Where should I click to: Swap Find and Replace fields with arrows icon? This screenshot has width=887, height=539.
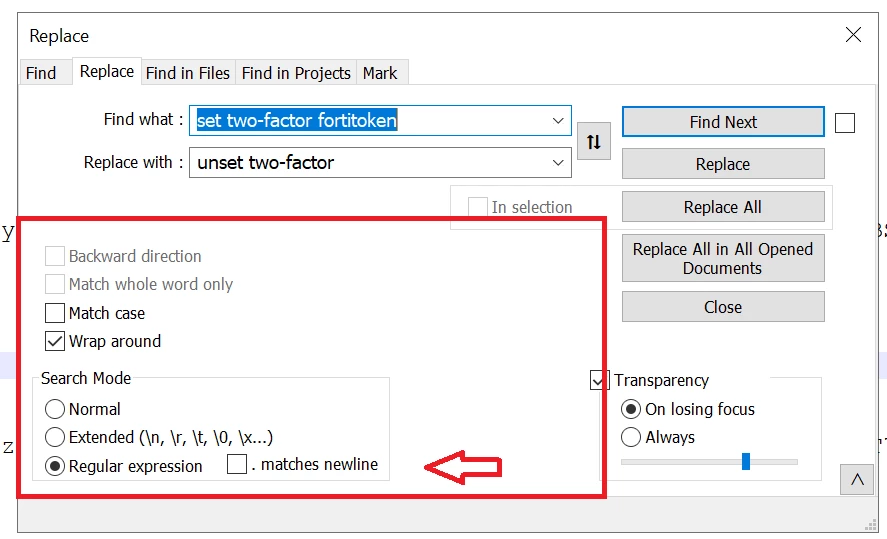[x=593, y=141]
